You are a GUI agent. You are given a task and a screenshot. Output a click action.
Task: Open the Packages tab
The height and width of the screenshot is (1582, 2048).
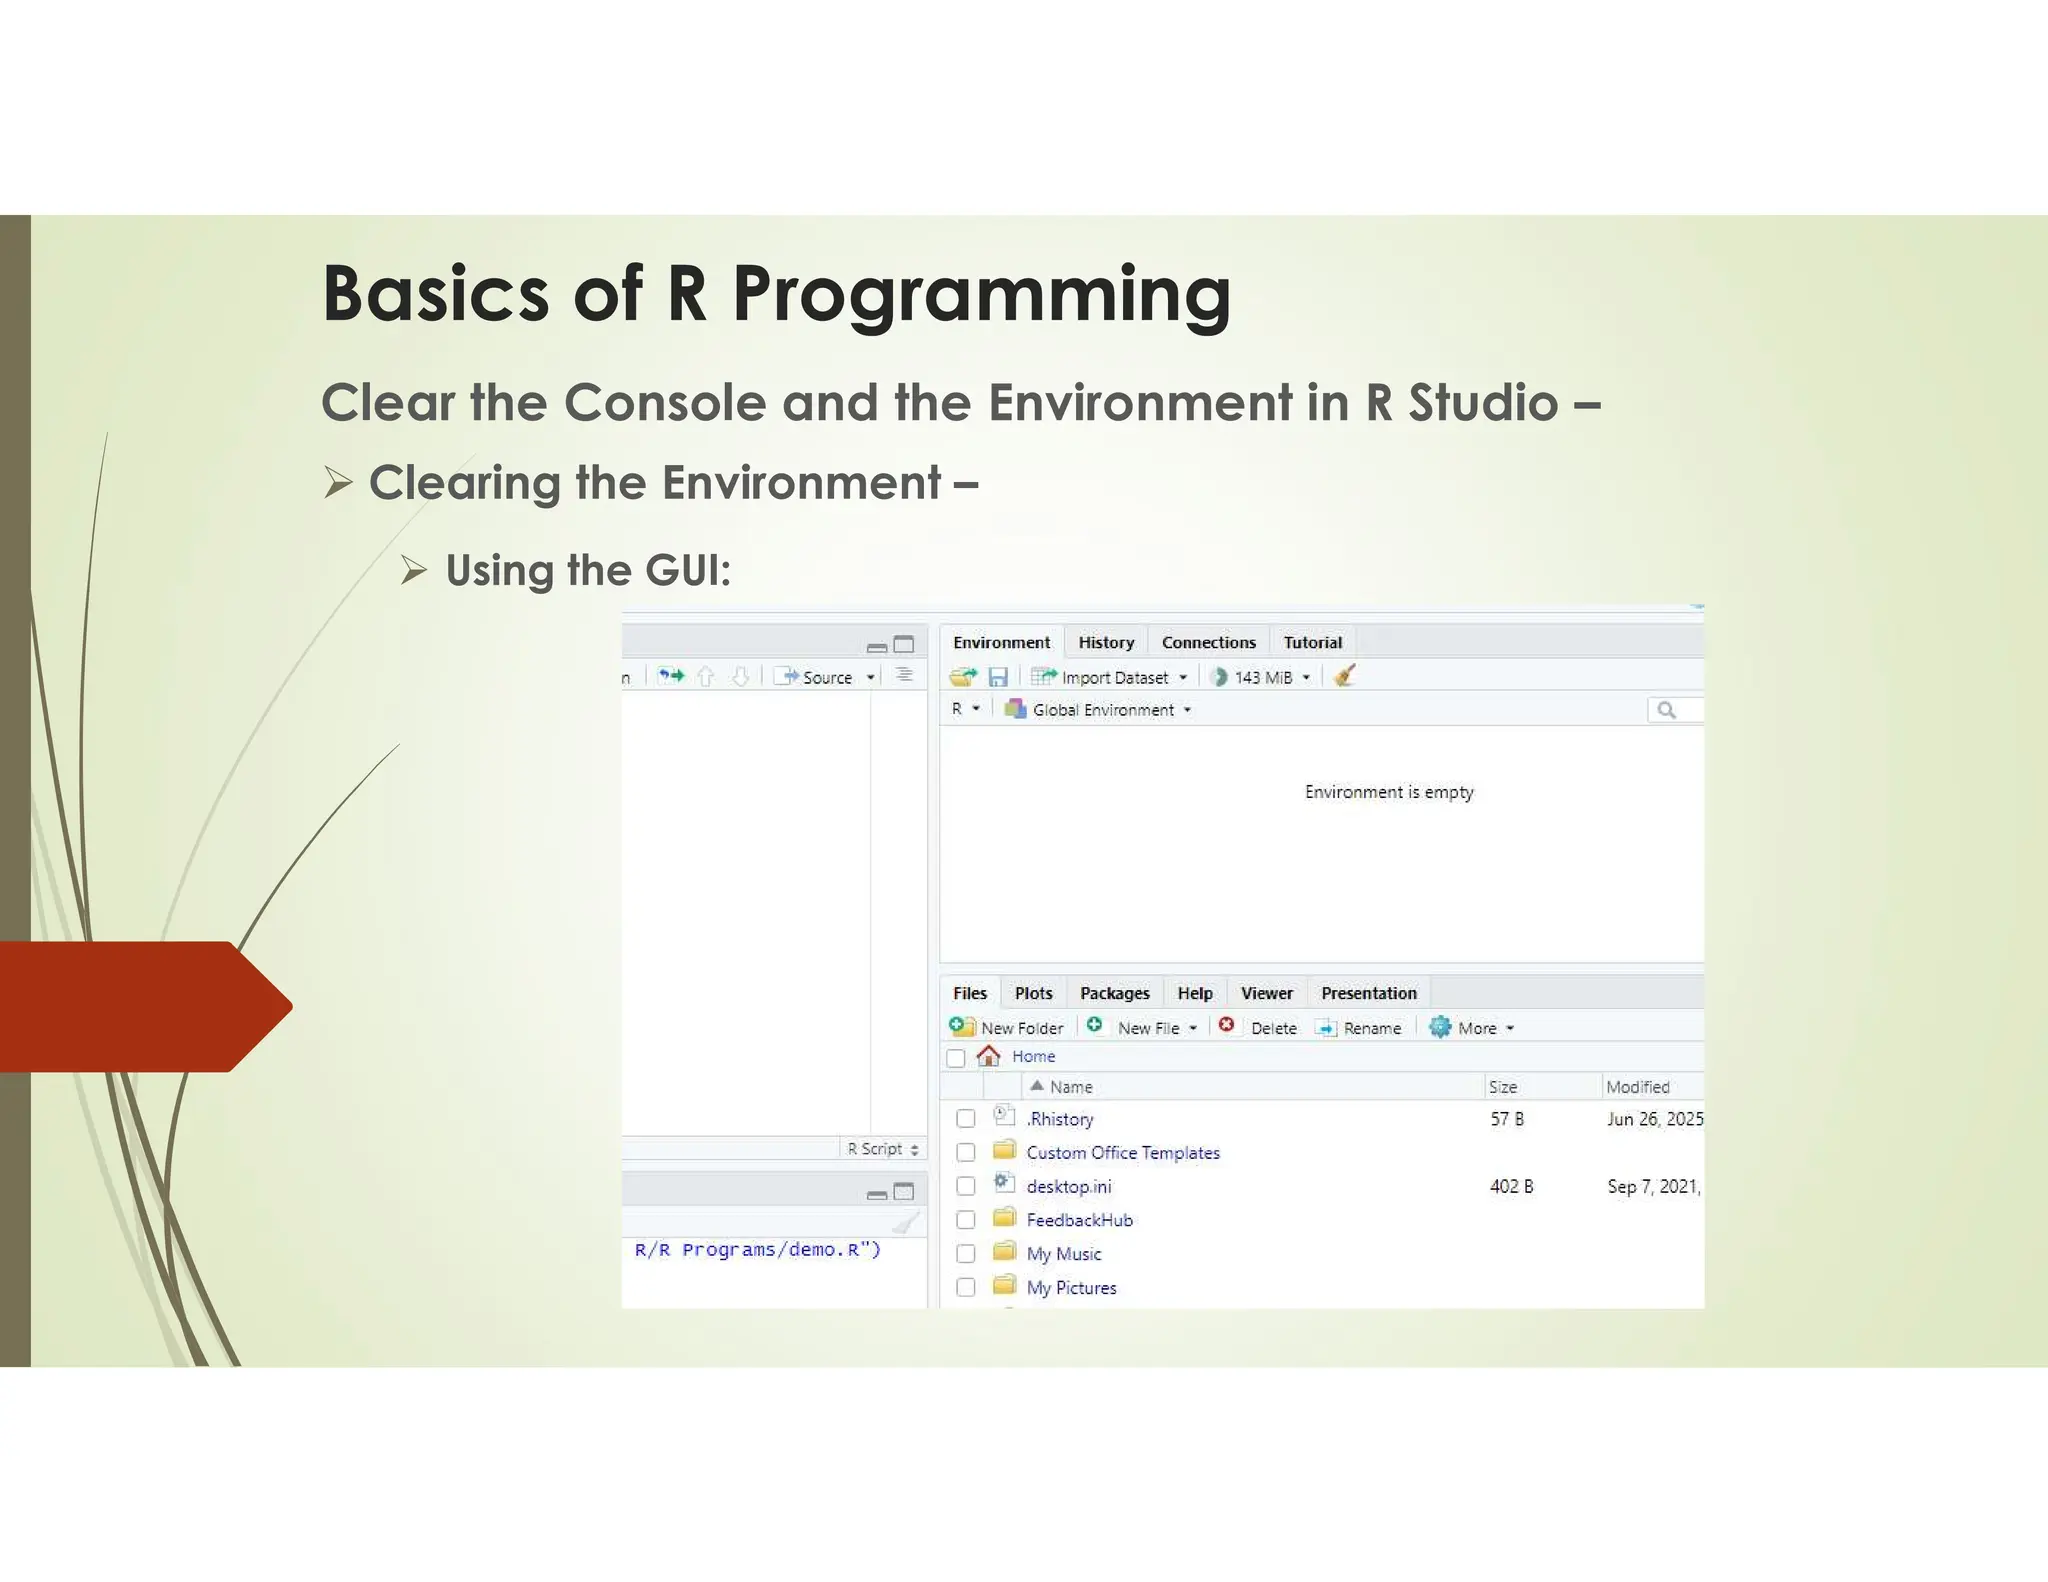click(1114, 993)
